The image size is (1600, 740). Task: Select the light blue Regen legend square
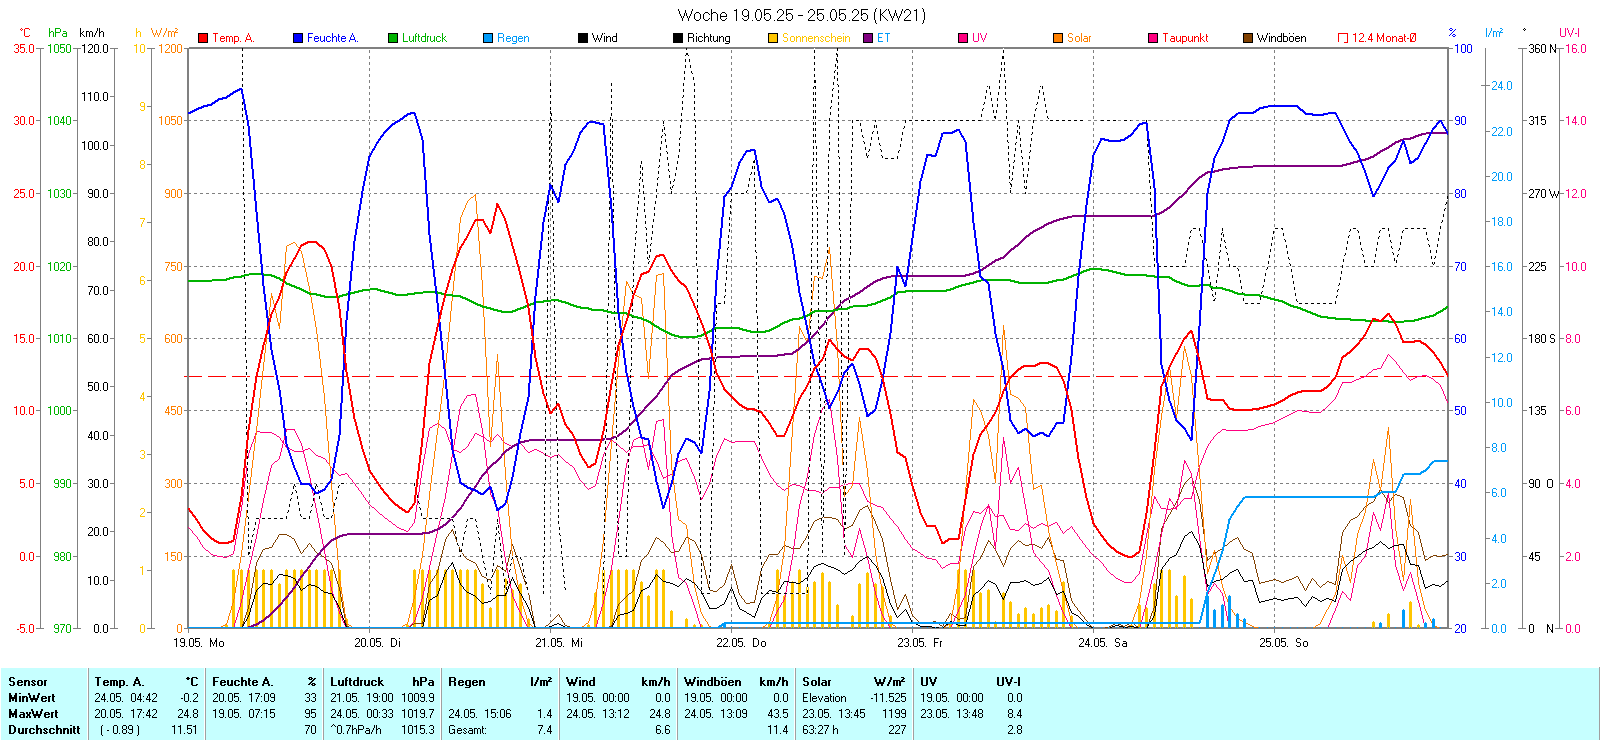[488, 38]
